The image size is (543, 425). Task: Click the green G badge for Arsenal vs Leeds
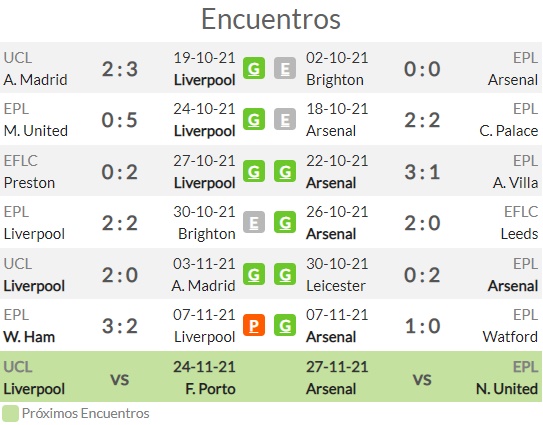(285, 222)
